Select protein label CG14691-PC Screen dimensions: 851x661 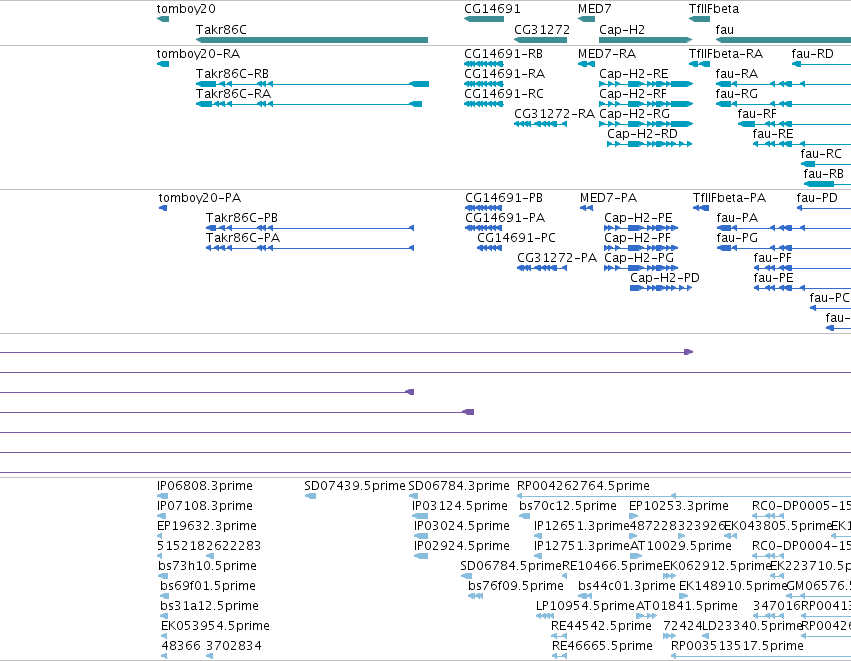tap(516, 238)
